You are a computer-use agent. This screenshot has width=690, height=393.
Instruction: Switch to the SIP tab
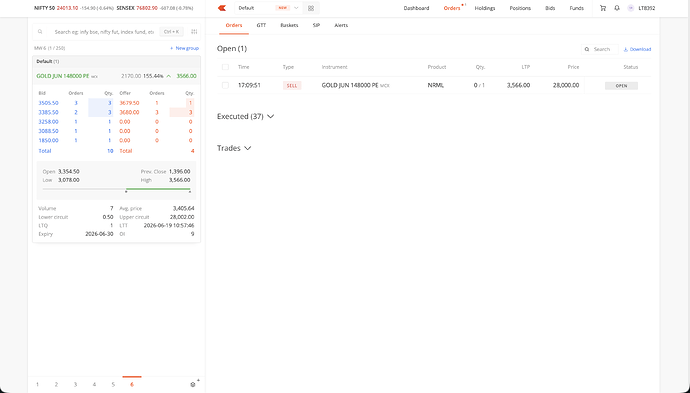pyautogui.click(x=316, y=25)
